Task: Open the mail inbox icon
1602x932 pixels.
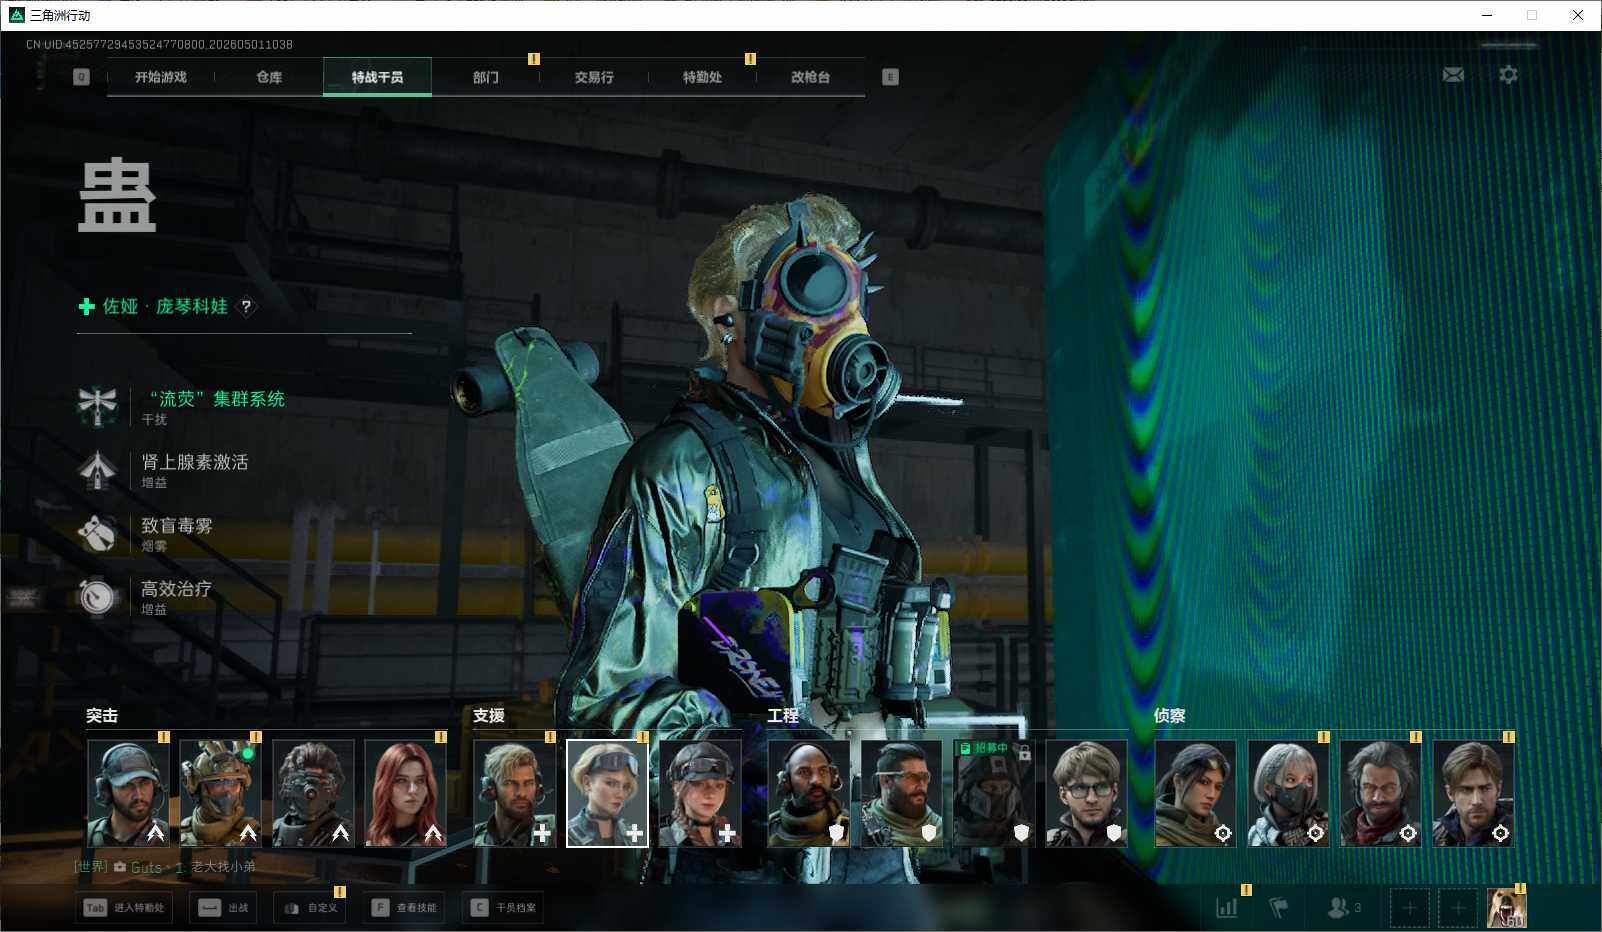Action: (1453, 75)
